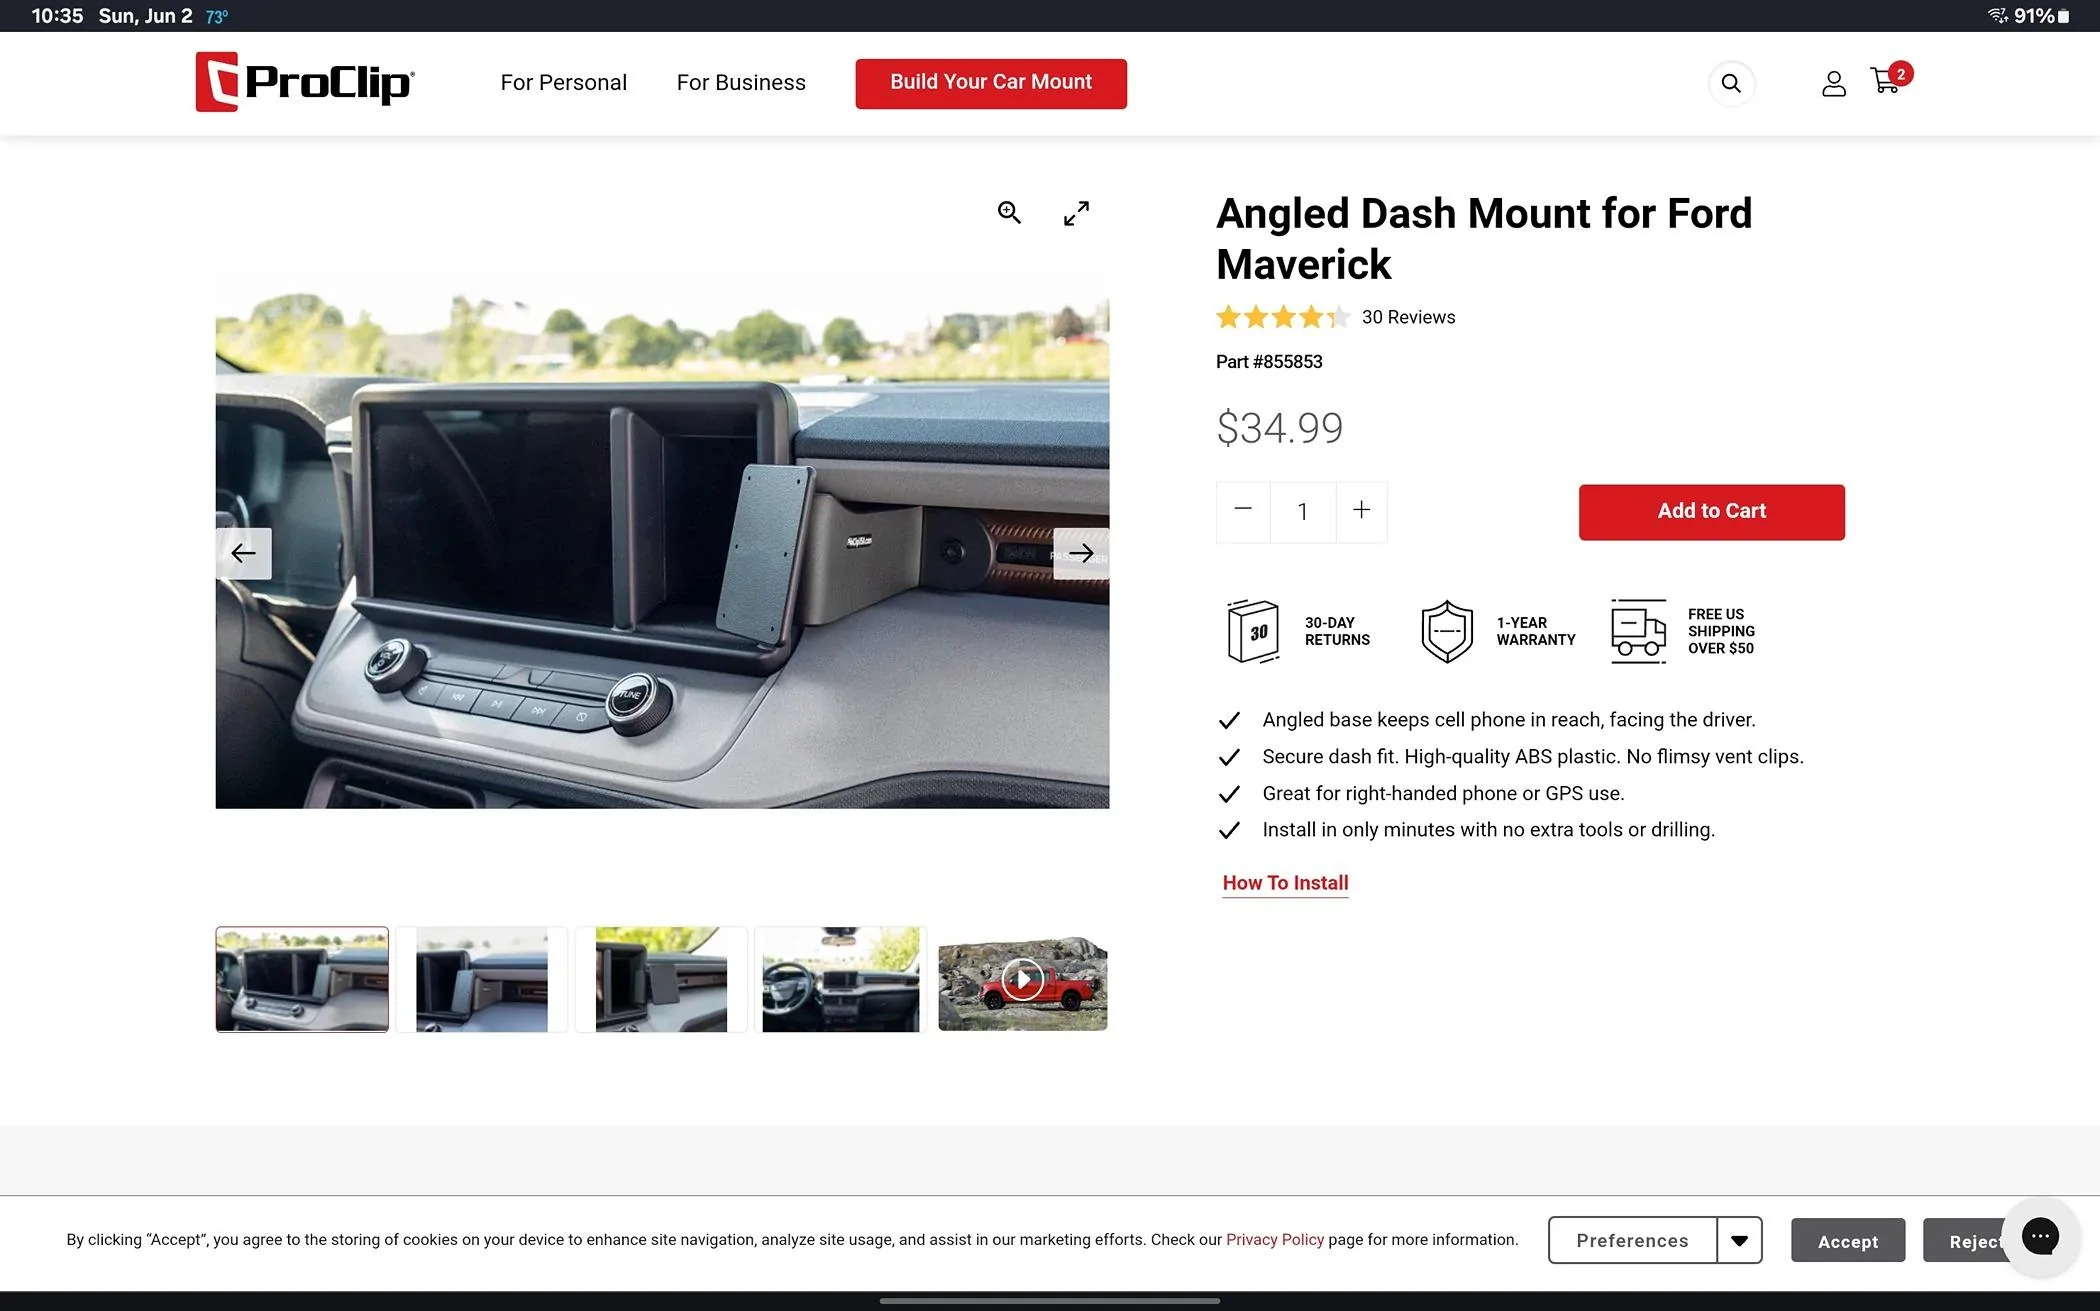Click the free shipping truck icon
Image resolution: width=2100 pixels, height=1311 pixels.
[1638, 631]
